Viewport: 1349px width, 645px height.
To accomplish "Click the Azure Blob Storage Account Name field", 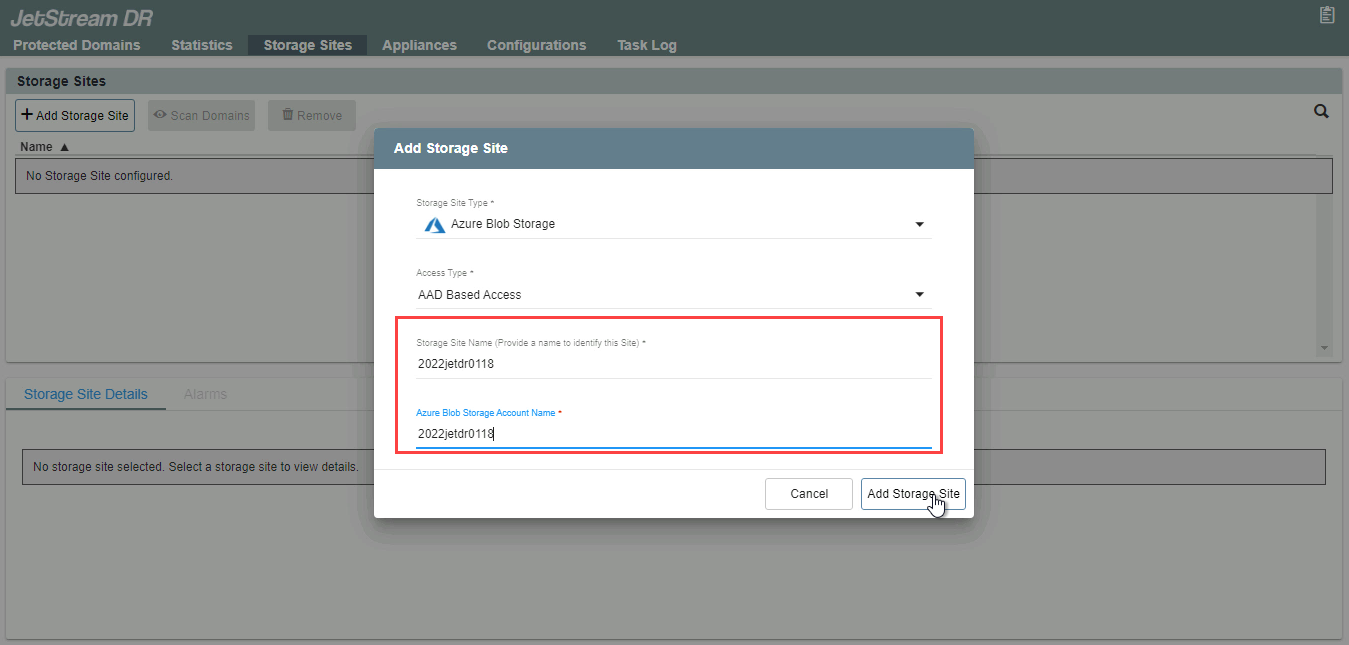I will 672,434.
